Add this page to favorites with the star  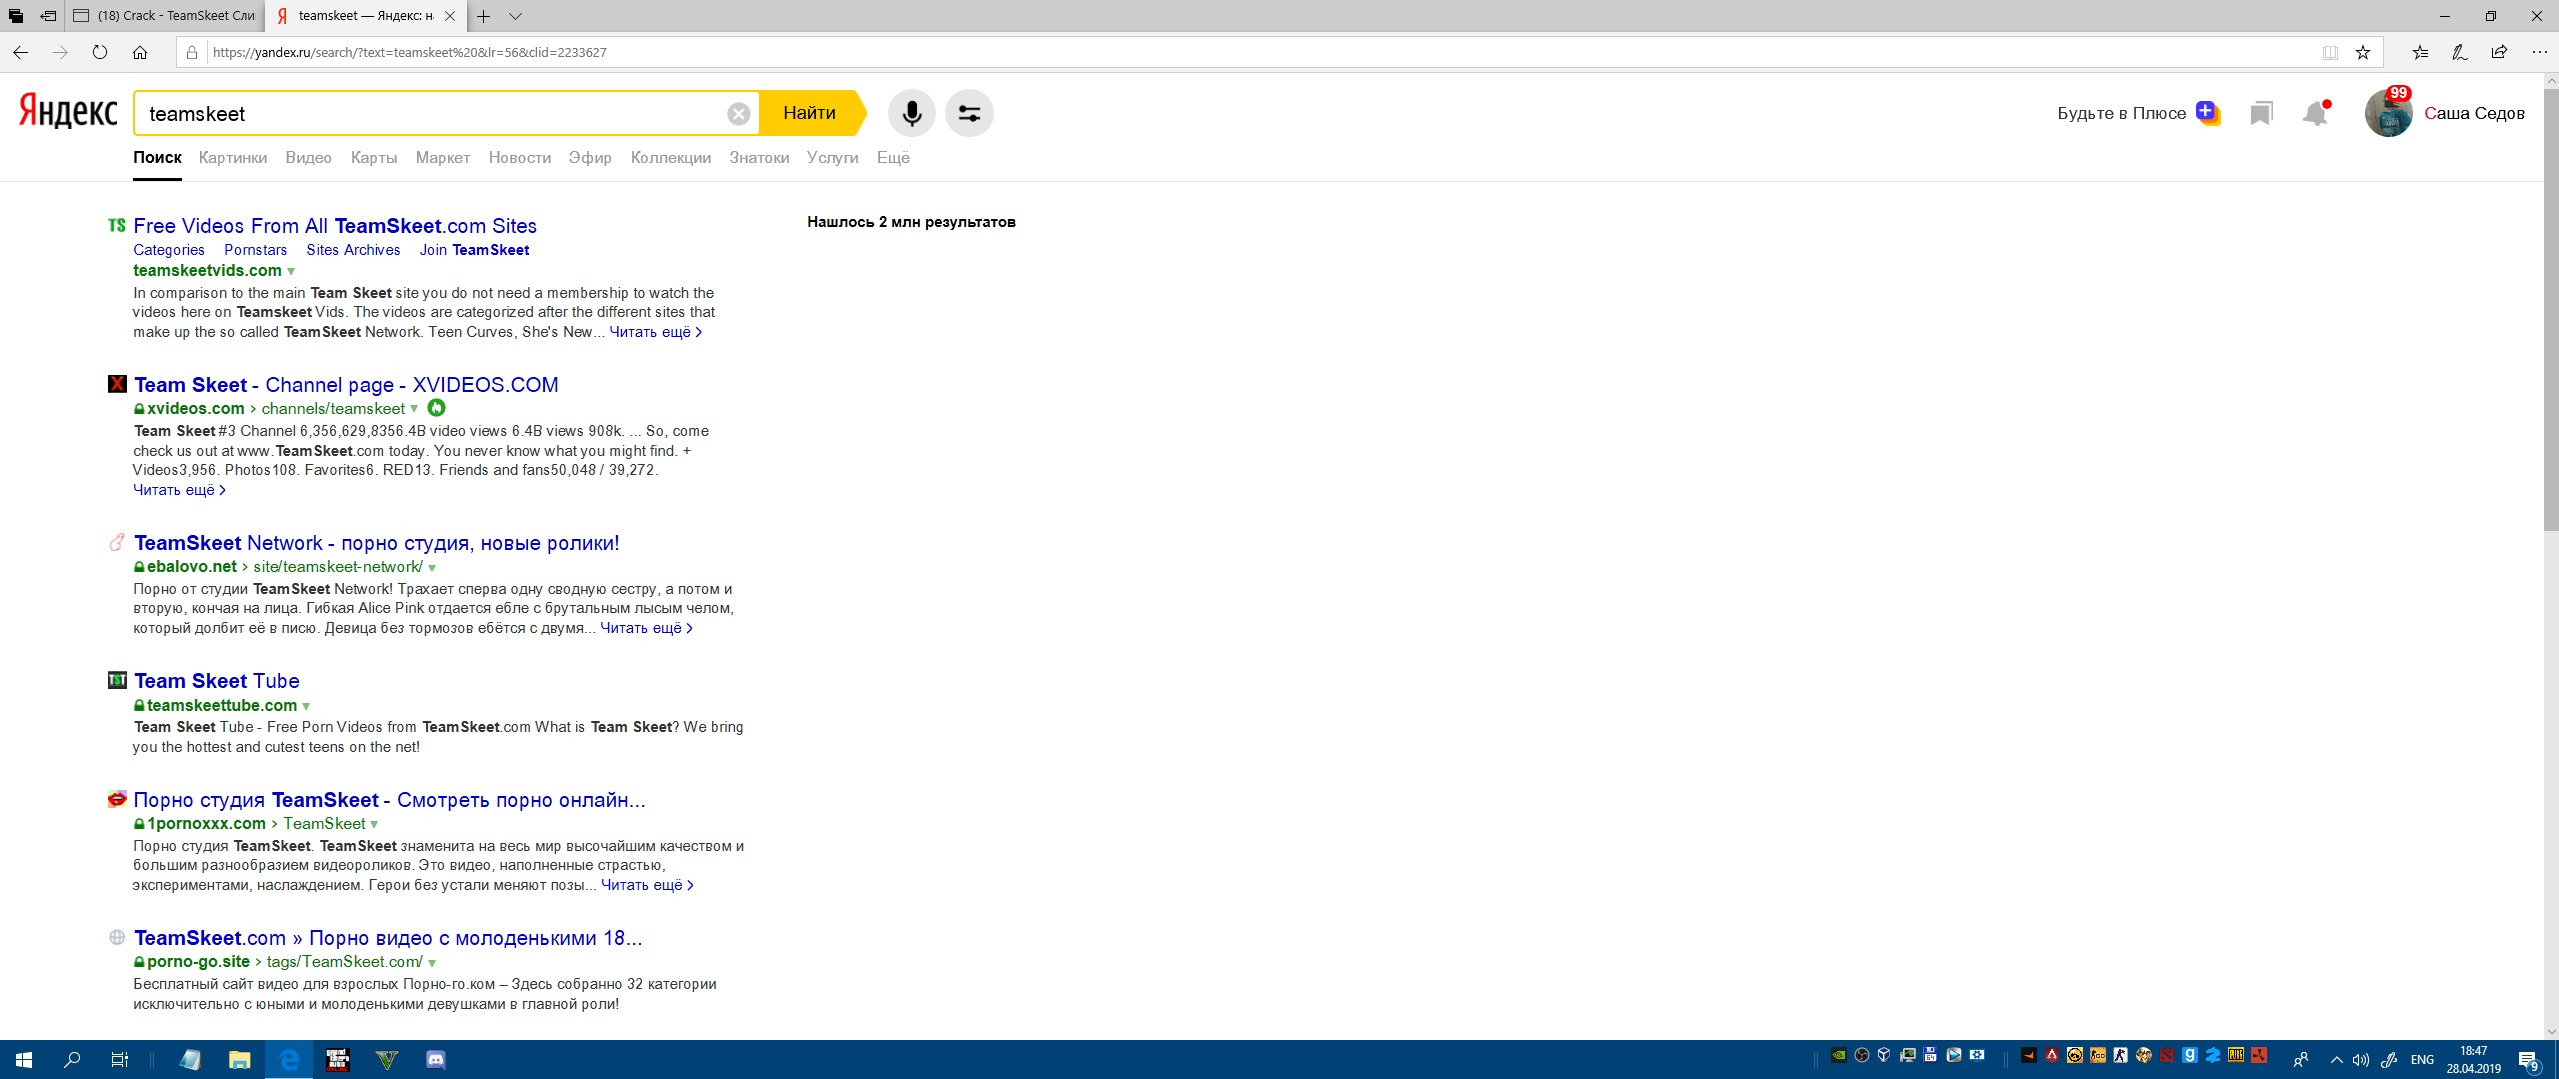(2363, 52)
